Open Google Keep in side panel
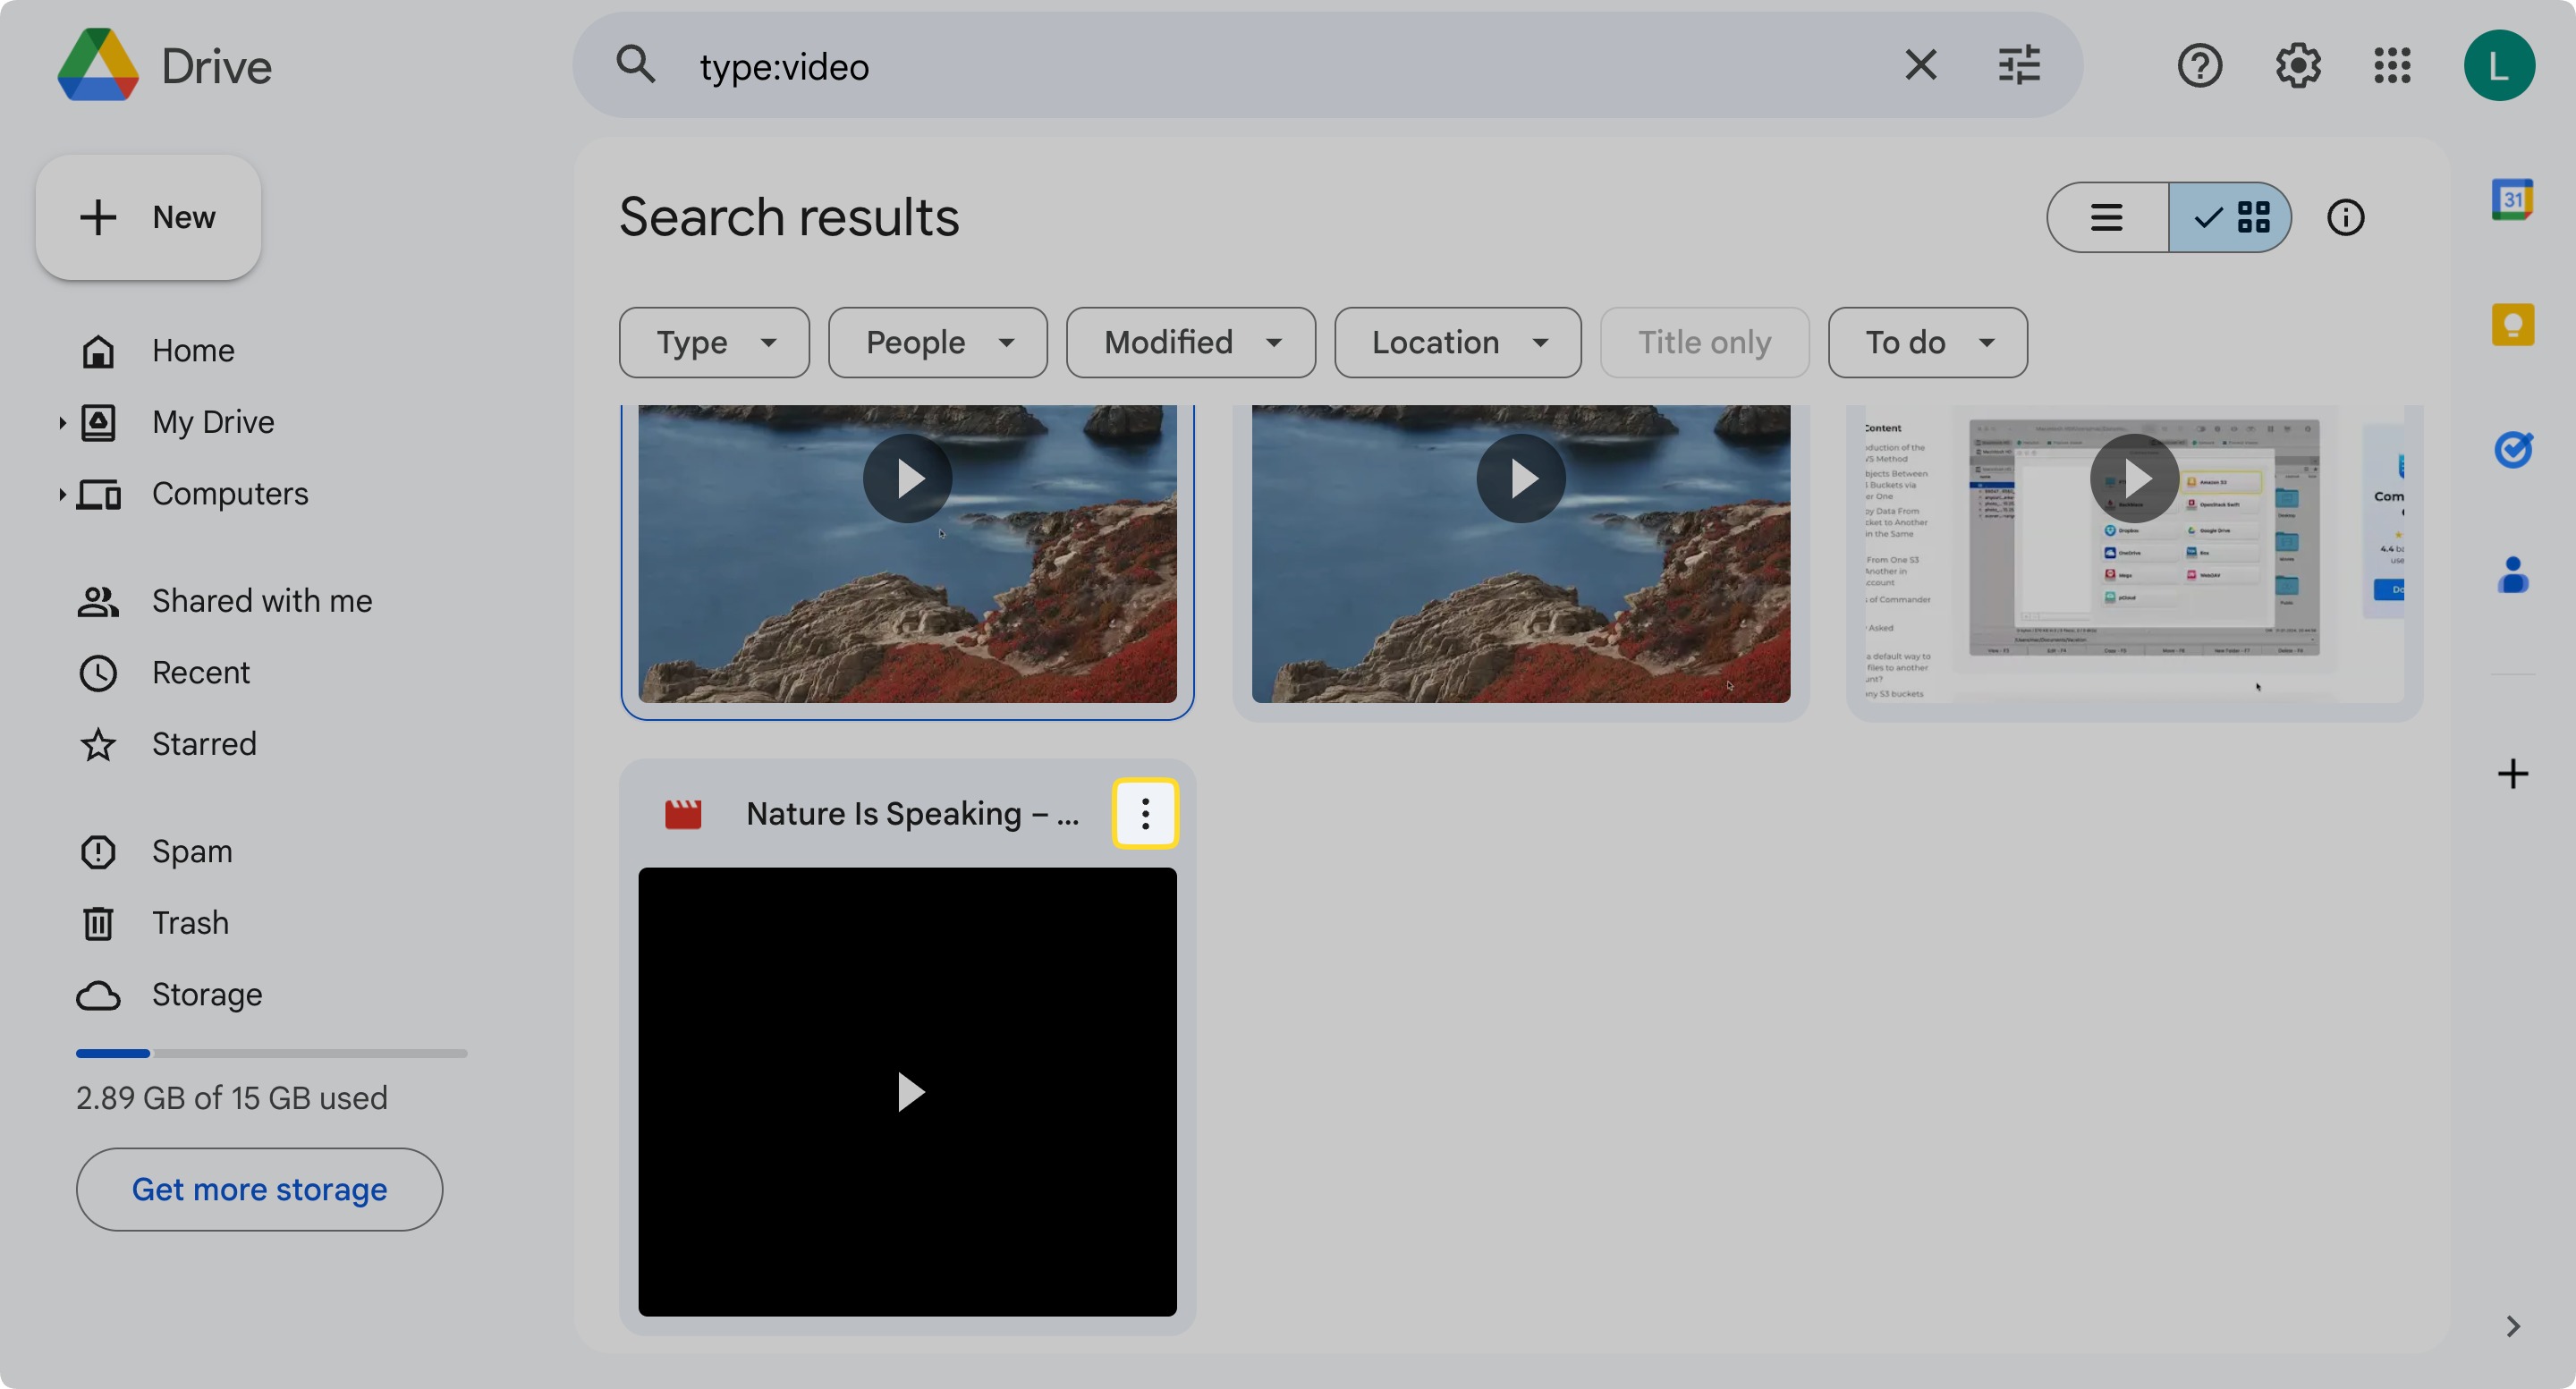2576x1389 pixels. [2513, 324]
